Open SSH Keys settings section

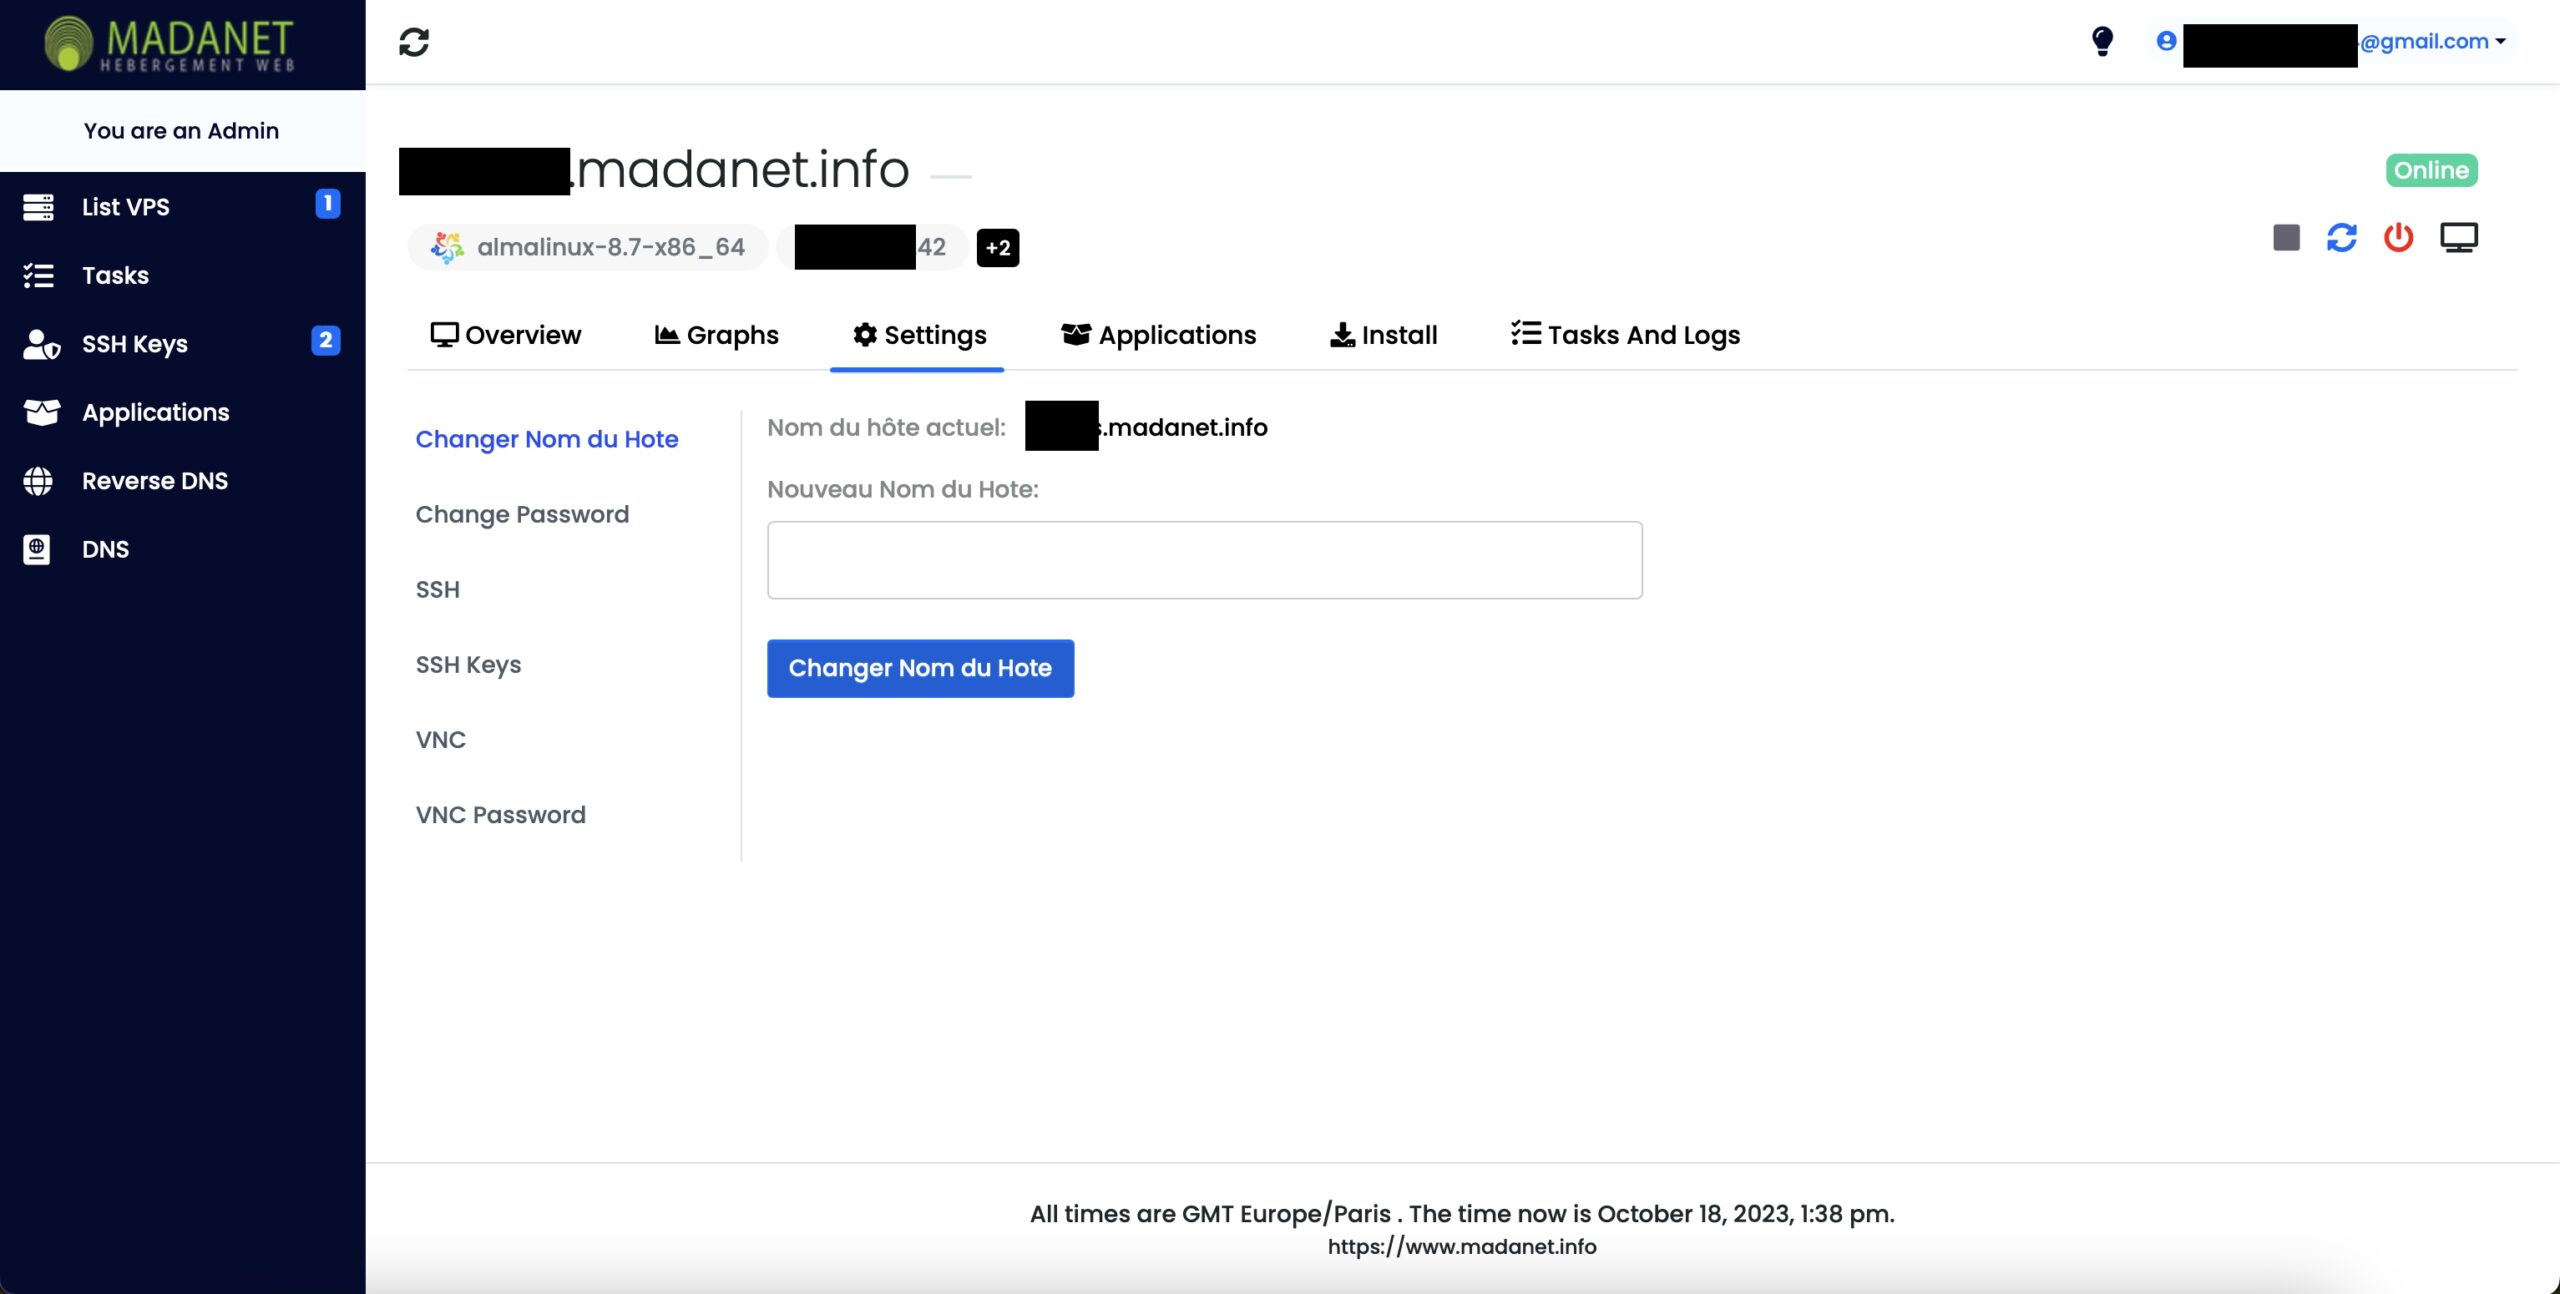click(468, 664)
